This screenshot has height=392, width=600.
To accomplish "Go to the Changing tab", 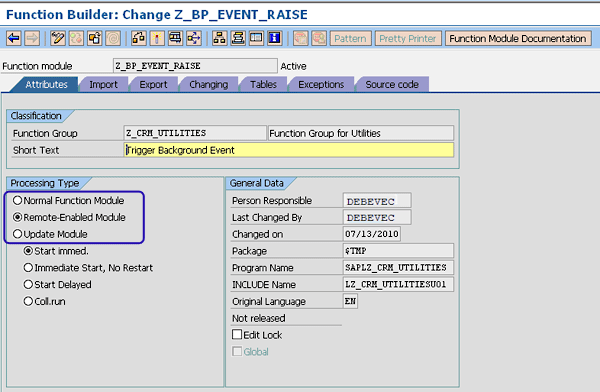I will point(209,85).
